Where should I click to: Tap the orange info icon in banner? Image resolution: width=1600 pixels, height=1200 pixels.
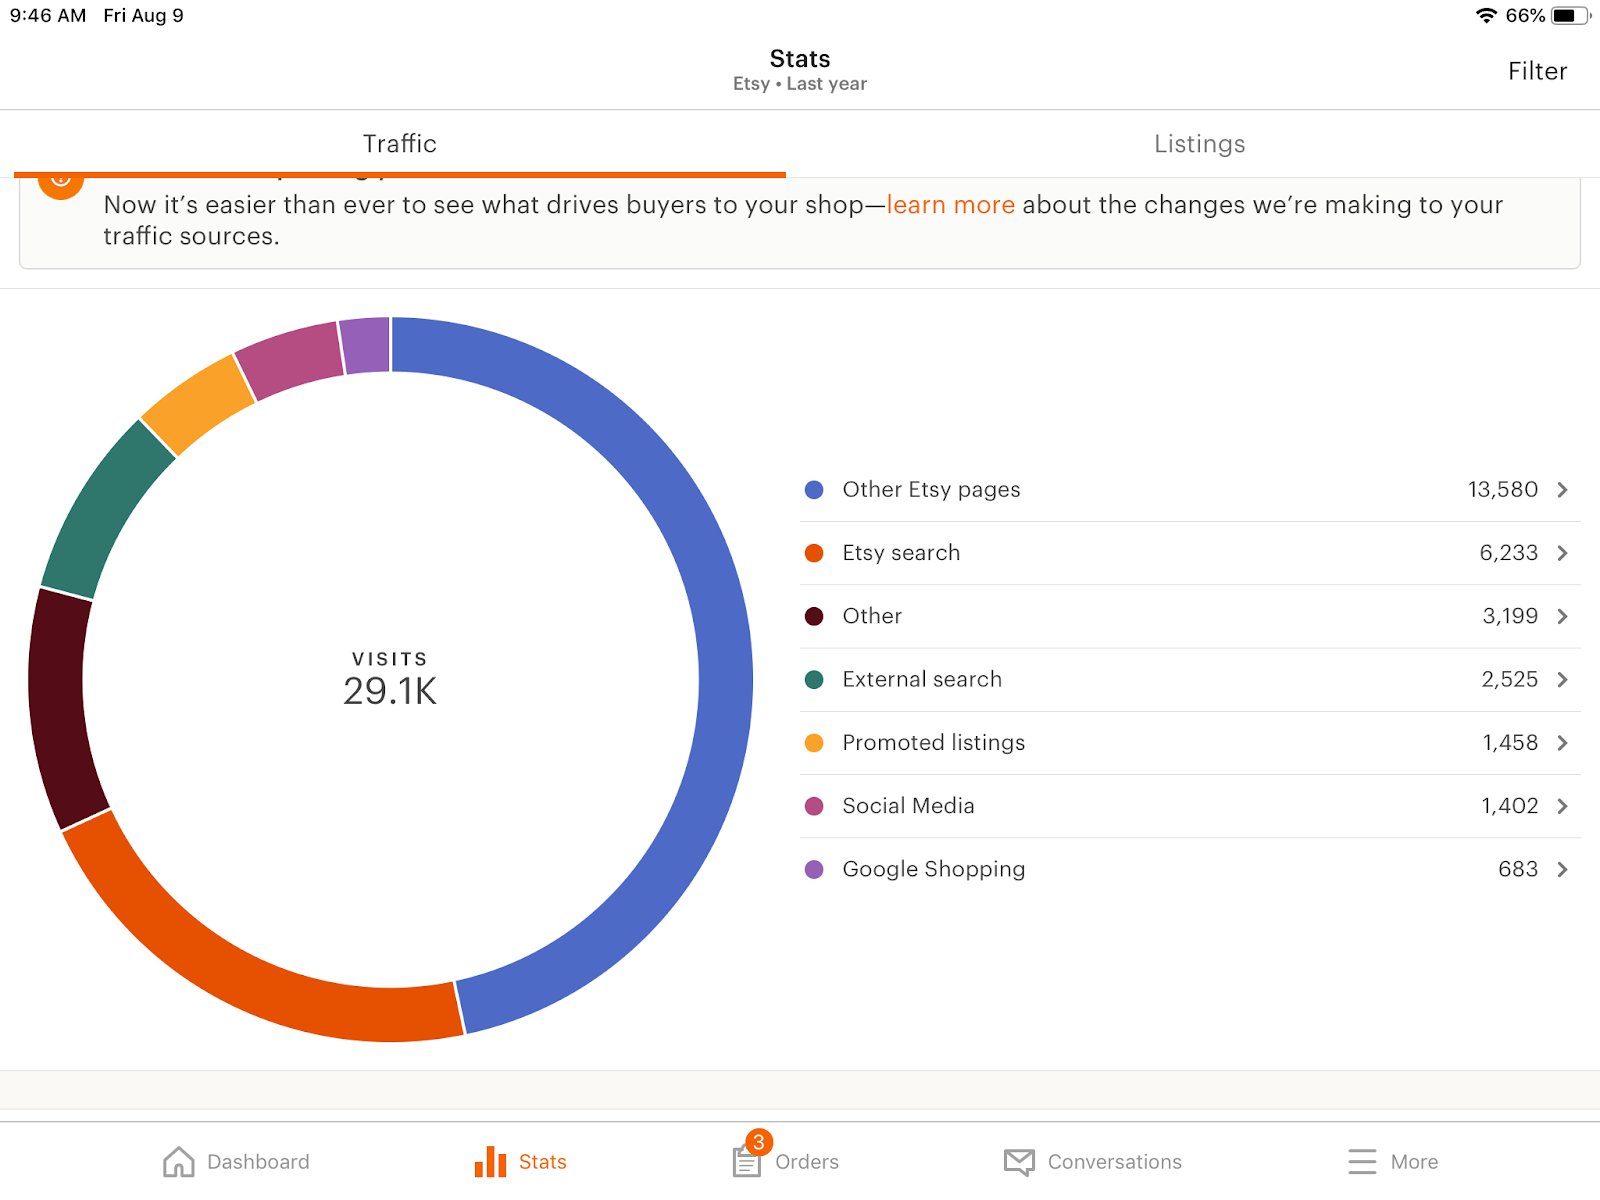pos(61,182)
